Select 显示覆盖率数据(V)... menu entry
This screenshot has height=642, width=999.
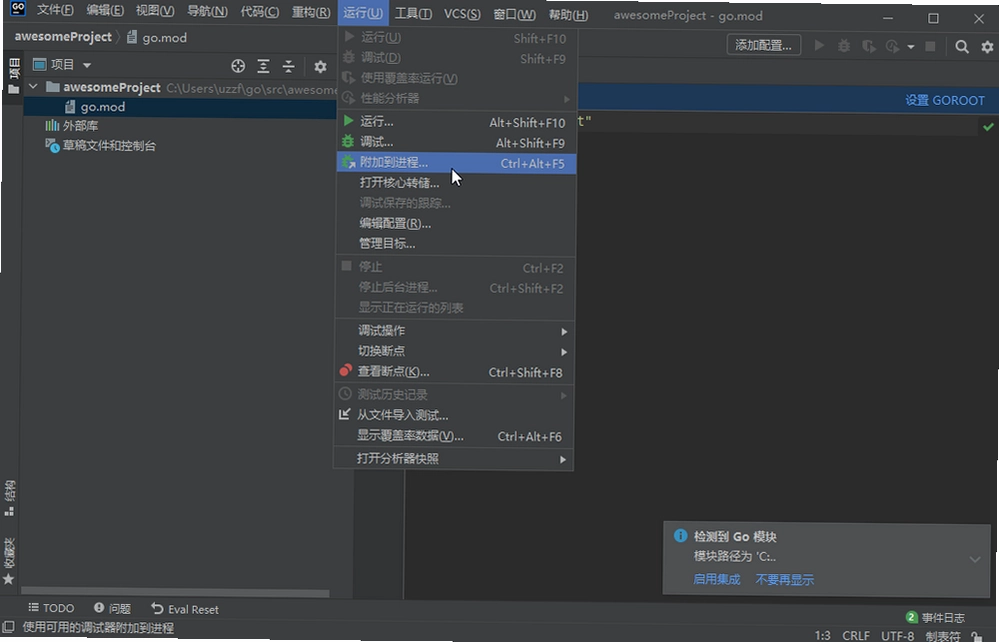click(454, 436)
